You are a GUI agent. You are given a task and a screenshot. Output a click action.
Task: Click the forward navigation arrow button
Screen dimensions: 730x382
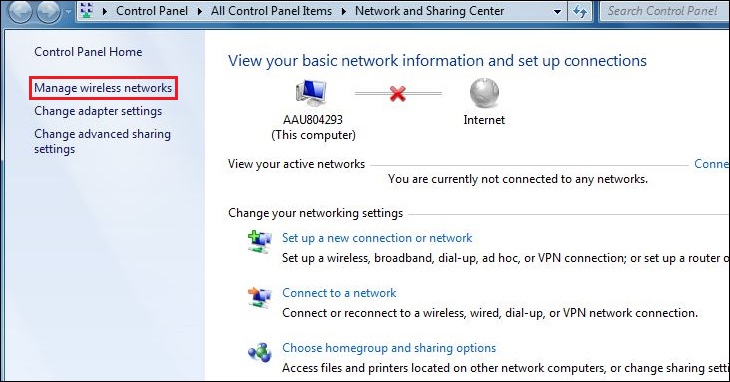pos(48,12)
